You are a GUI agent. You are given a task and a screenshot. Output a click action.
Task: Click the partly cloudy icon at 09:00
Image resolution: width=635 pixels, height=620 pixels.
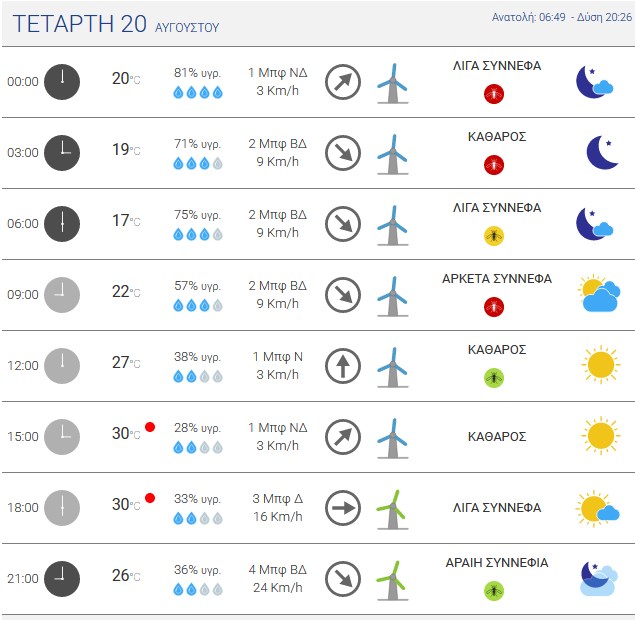599,294
